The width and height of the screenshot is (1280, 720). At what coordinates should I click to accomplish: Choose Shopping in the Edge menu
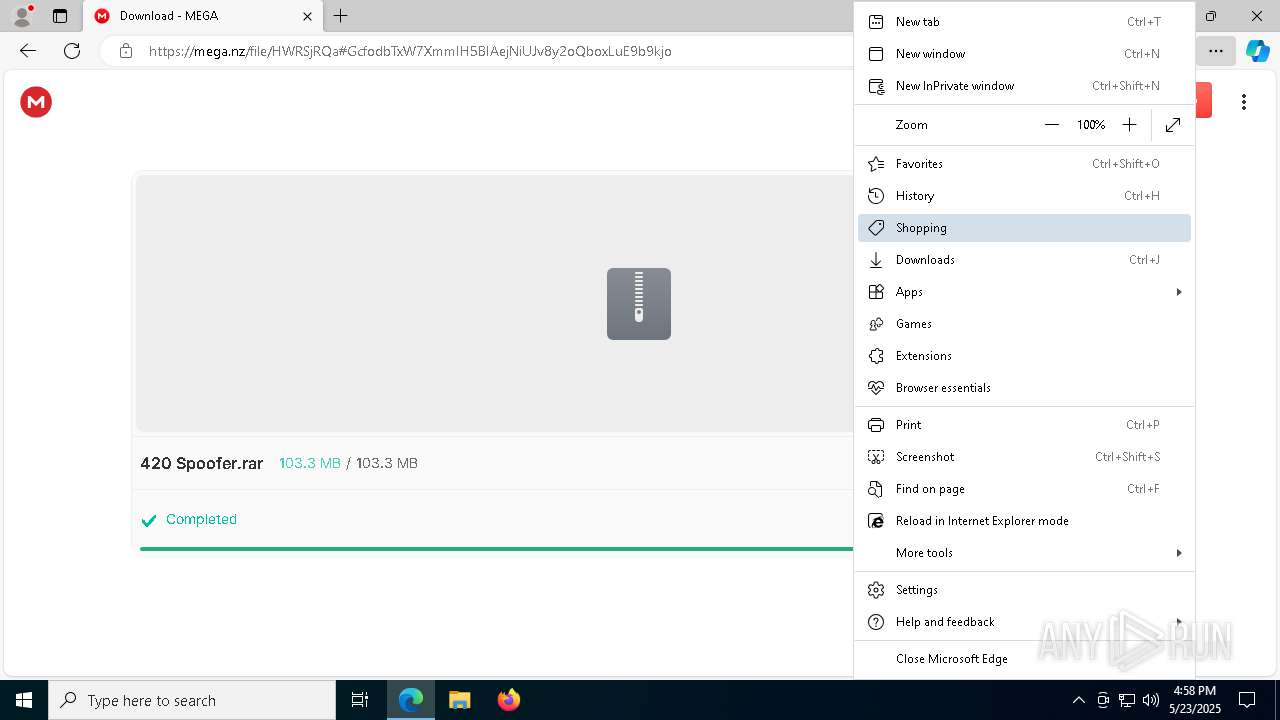pyautogui.click(x=1024, y=228)
